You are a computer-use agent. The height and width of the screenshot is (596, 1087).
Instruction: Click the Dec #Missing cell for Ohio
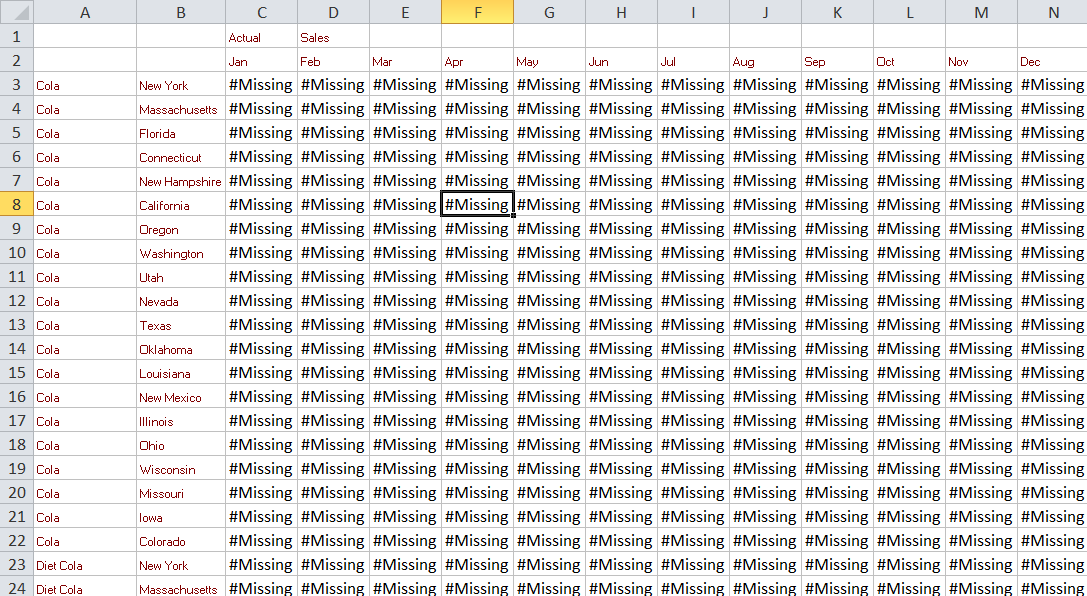coord(1052,444)
